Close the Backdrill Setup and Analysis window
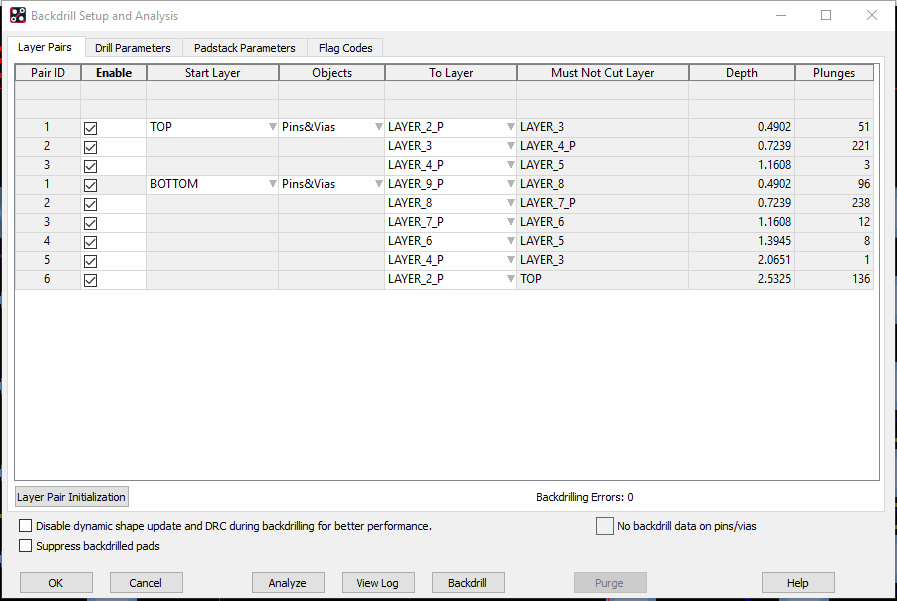Screen dimensions: 897x601 click(871, 15)
